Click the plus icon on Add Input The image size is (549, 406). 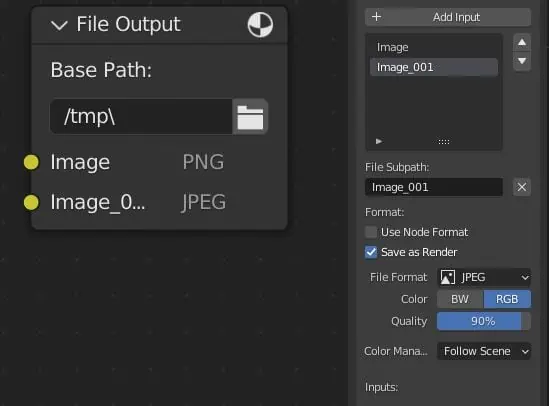click(x=376, y=16)
